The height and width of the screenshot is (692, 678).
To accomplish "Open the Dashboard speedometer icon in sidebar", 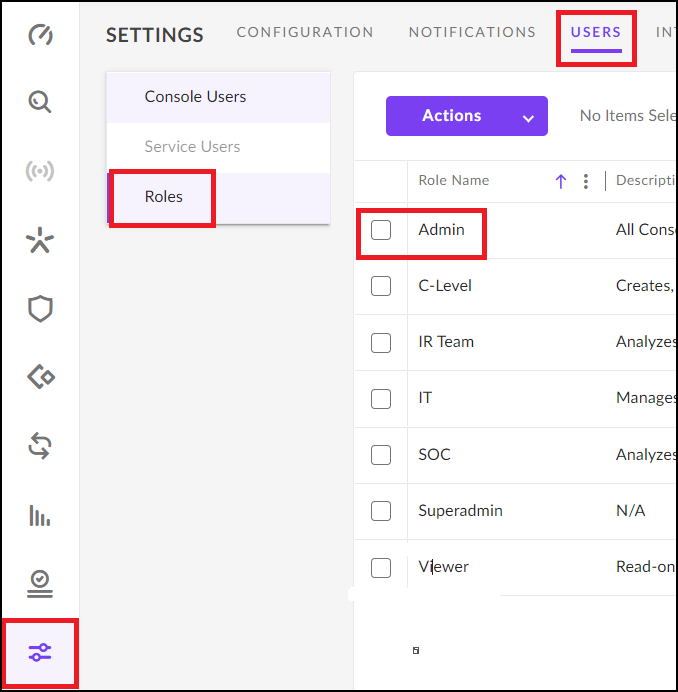I will tap(40, 35).
